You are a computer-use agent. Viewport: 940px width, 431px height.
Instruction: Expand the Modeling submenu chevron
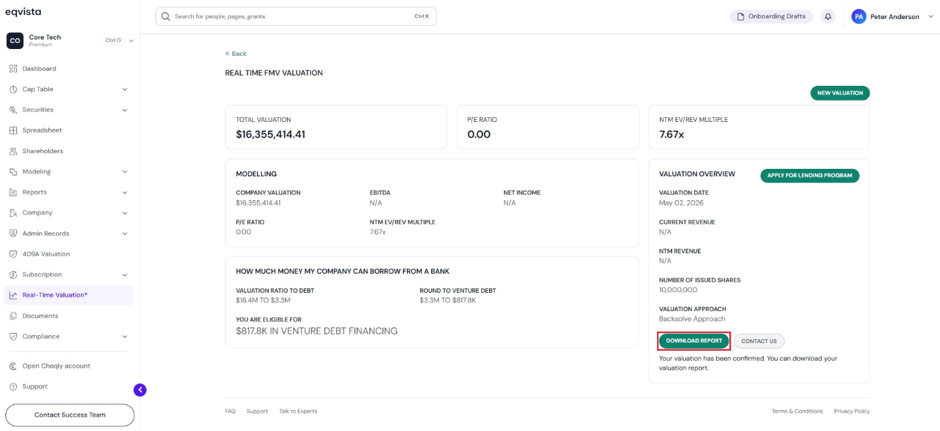pos(125,171)
